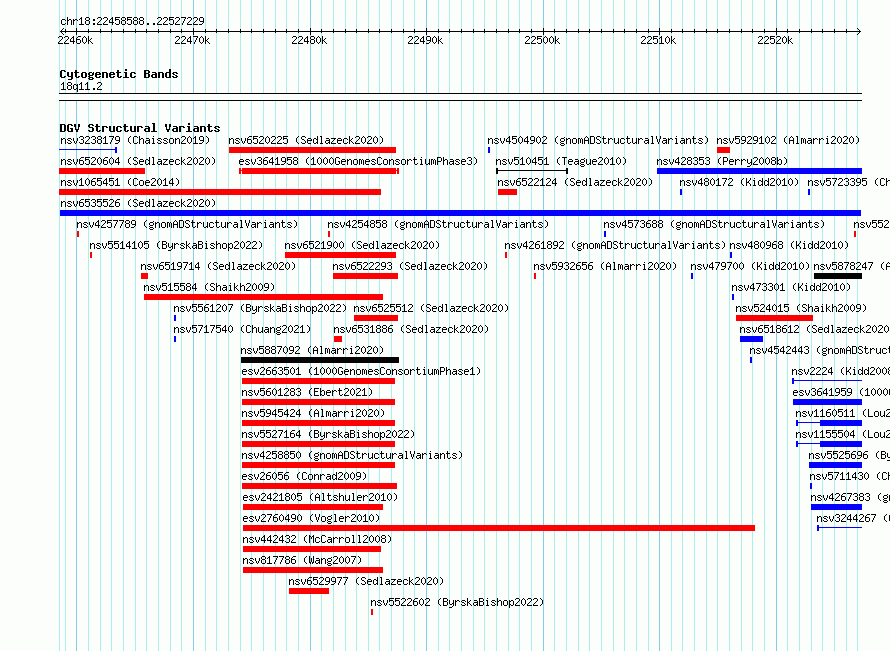Open nsv4573688 (gnomADStructuralVariants) variant

click(714, 224)
